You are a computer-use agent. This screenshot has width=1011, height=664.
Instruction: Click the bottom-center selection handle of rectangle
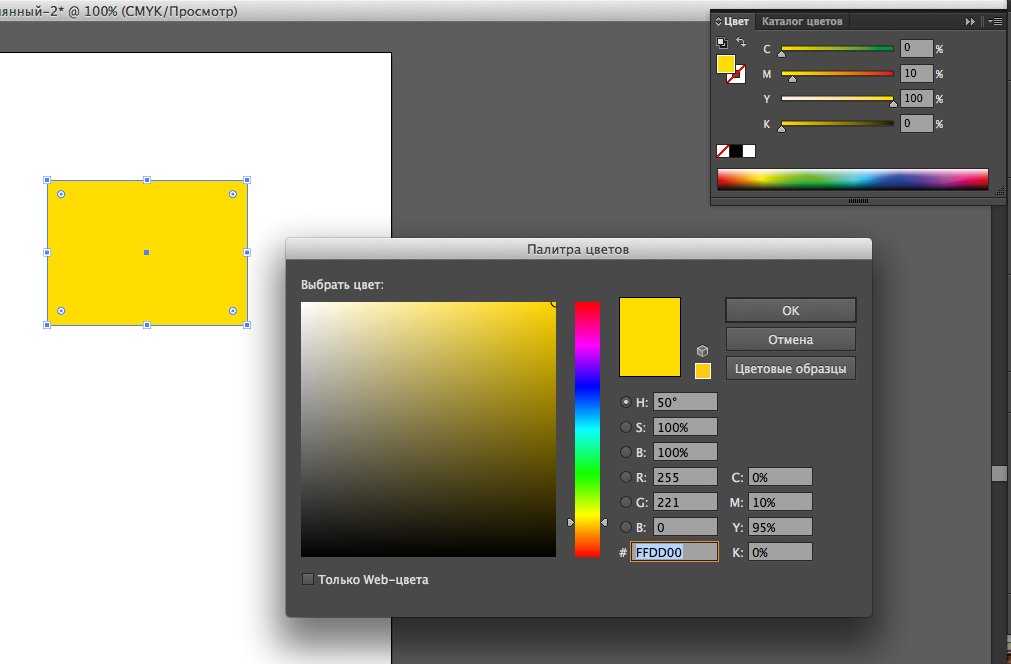147,325
